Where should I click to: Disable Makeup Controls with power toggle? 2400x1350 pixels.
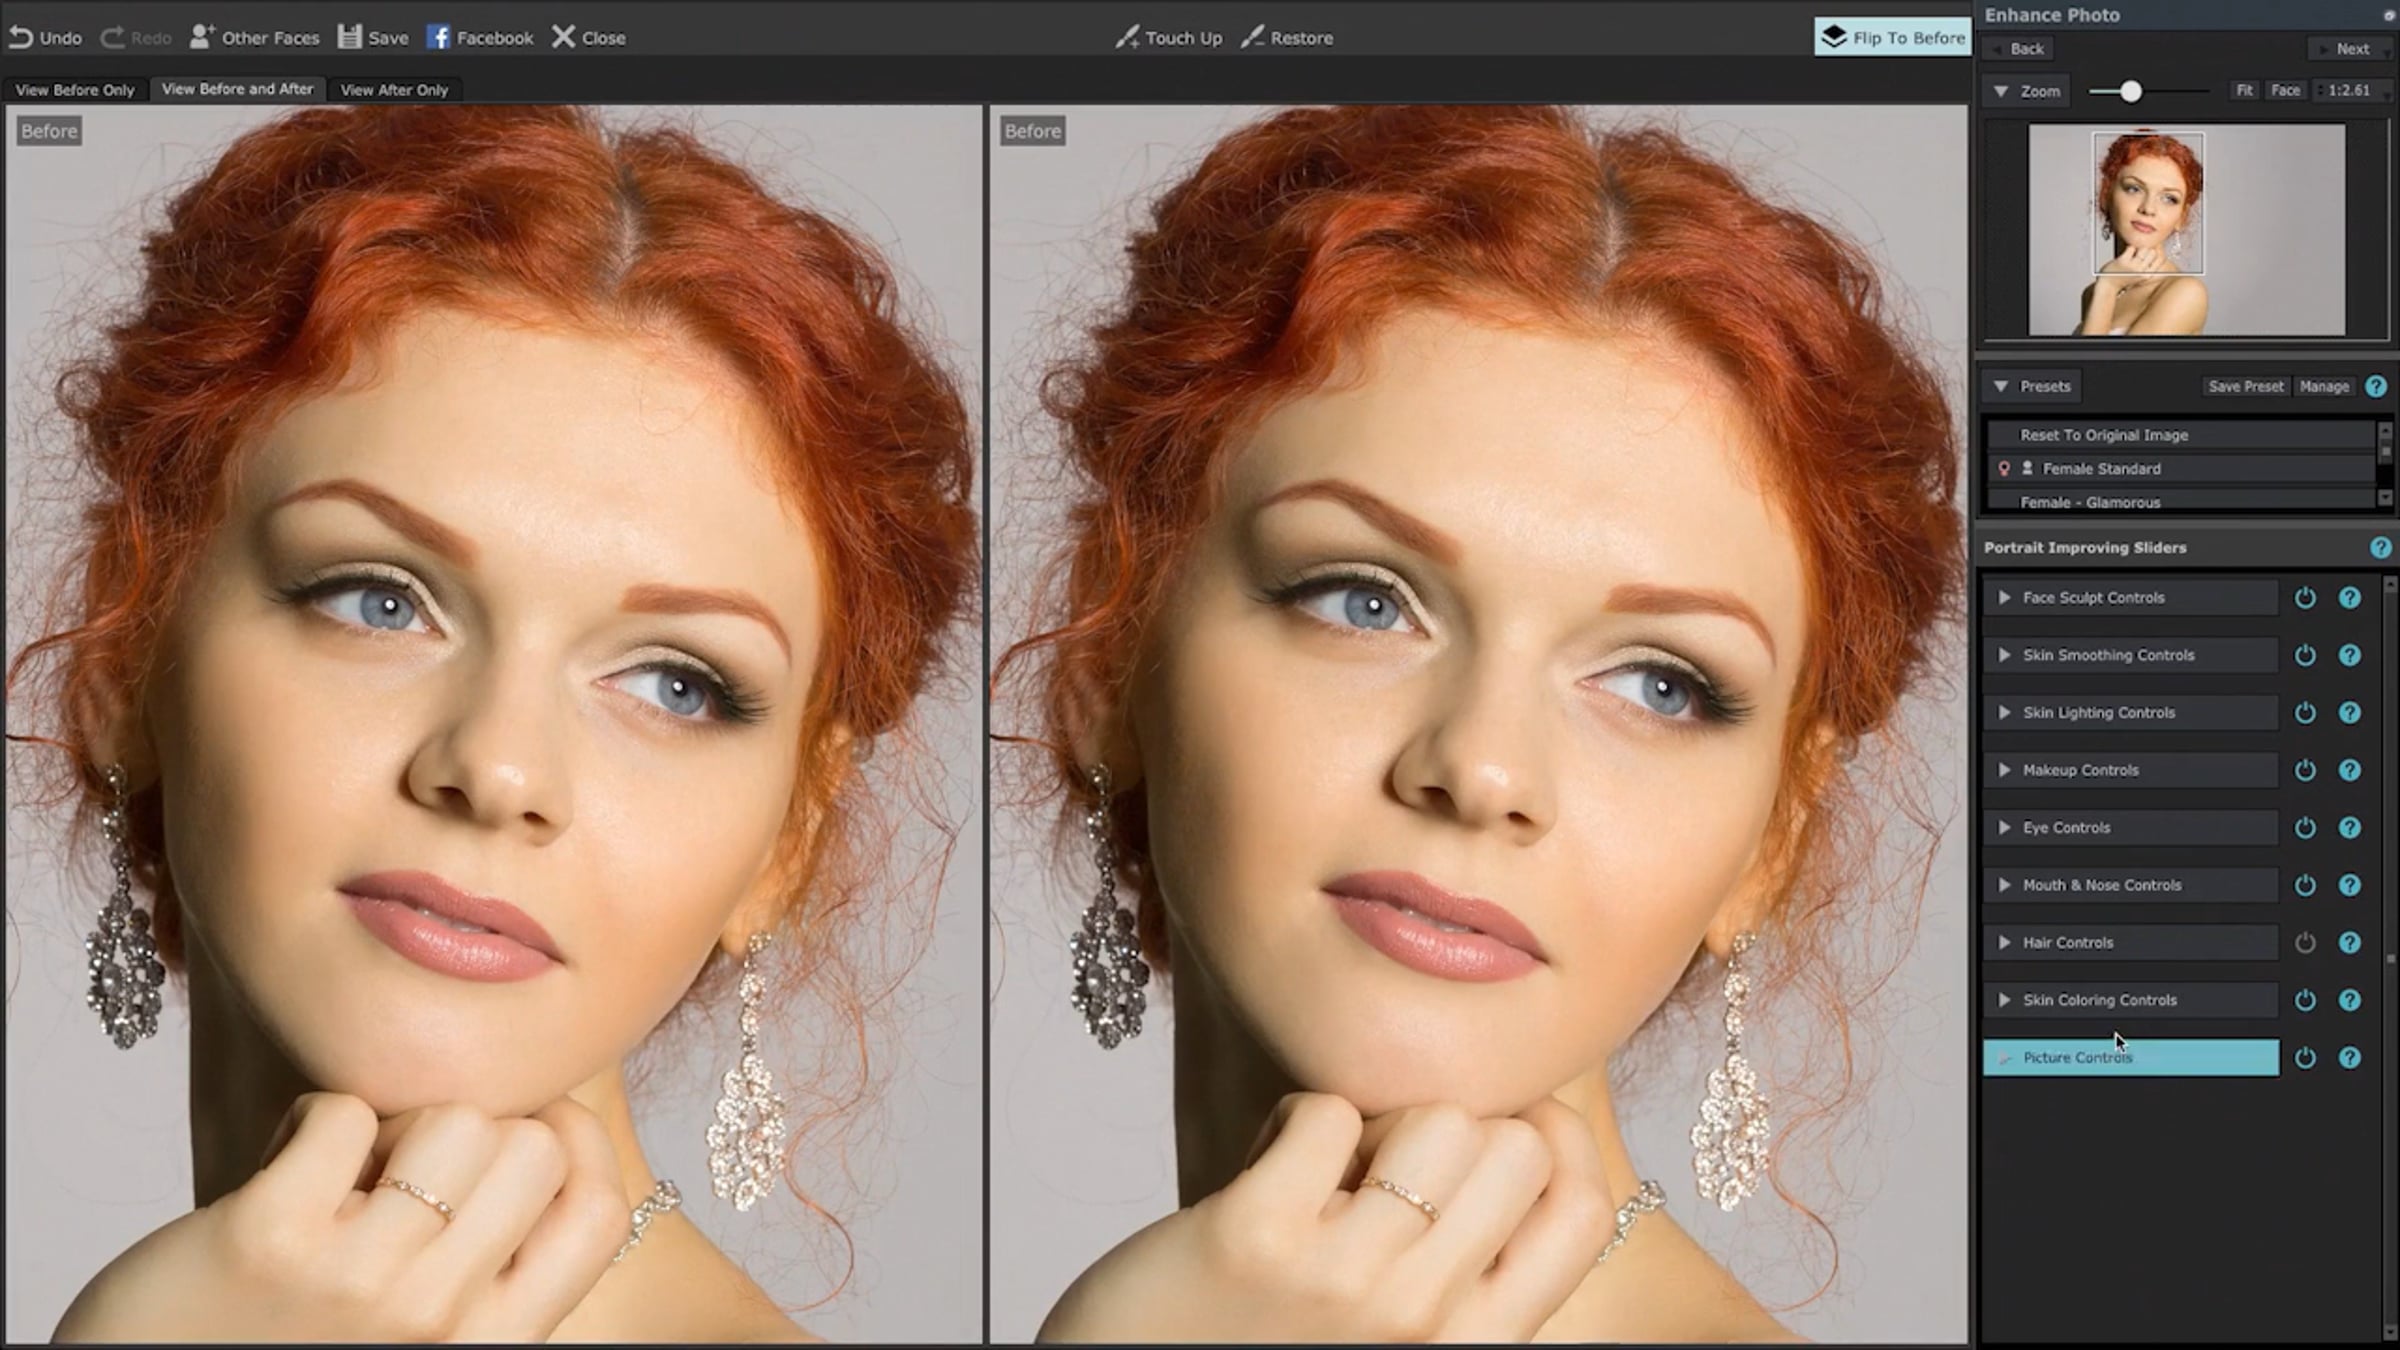coord(2305,770)
